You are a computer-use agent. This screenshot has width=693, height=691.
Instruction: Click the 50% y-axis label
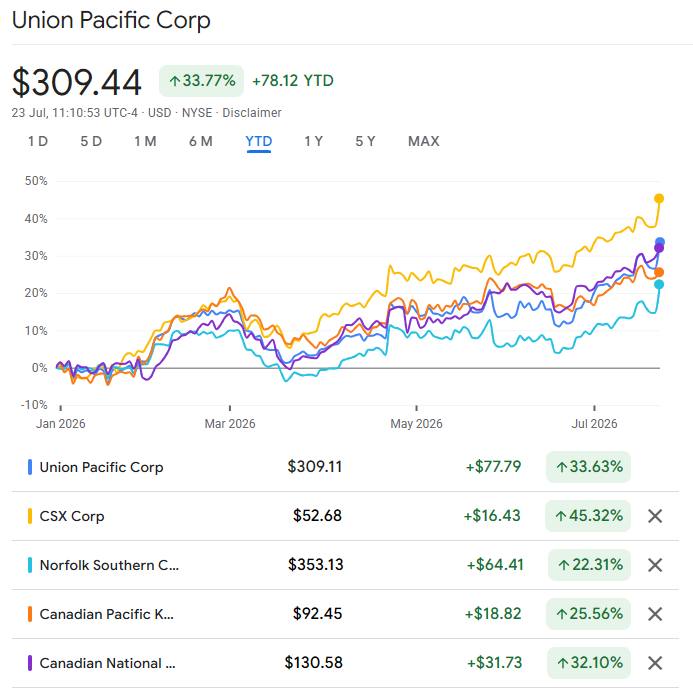[x=36, y=181]
